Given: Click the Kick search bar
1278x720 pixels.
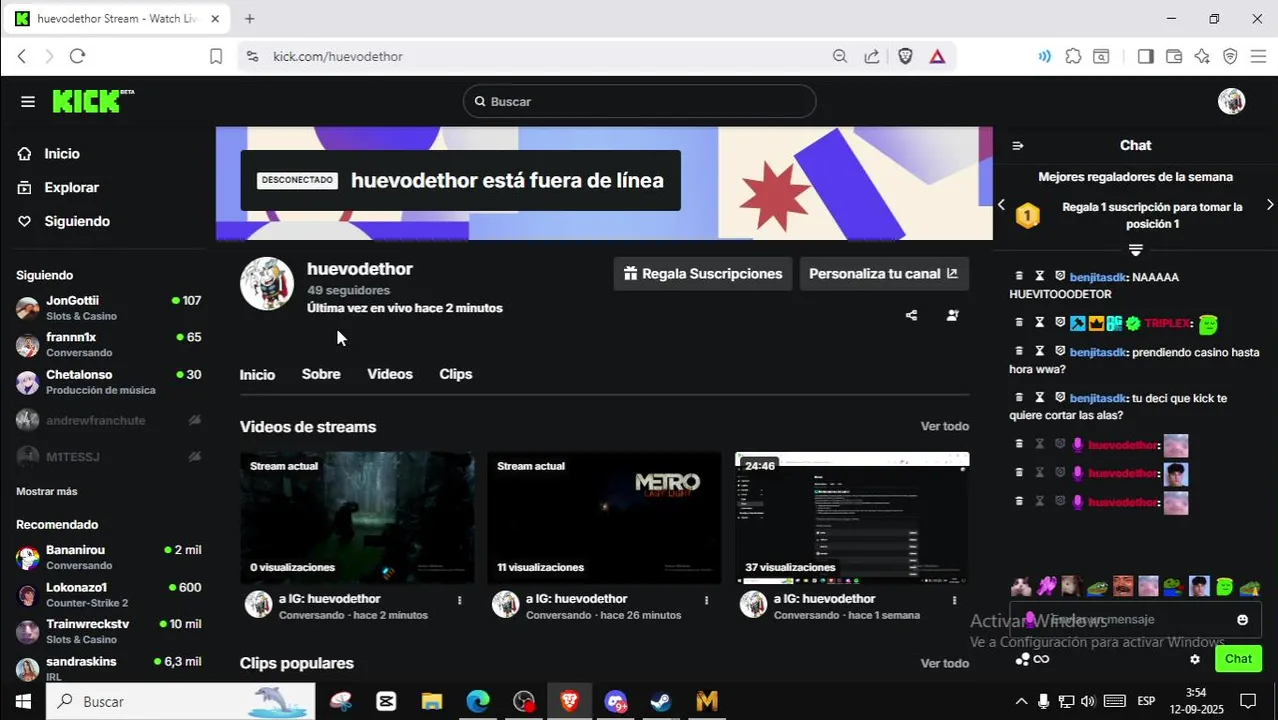Looking at the screenshot, I should click(639, 101).
